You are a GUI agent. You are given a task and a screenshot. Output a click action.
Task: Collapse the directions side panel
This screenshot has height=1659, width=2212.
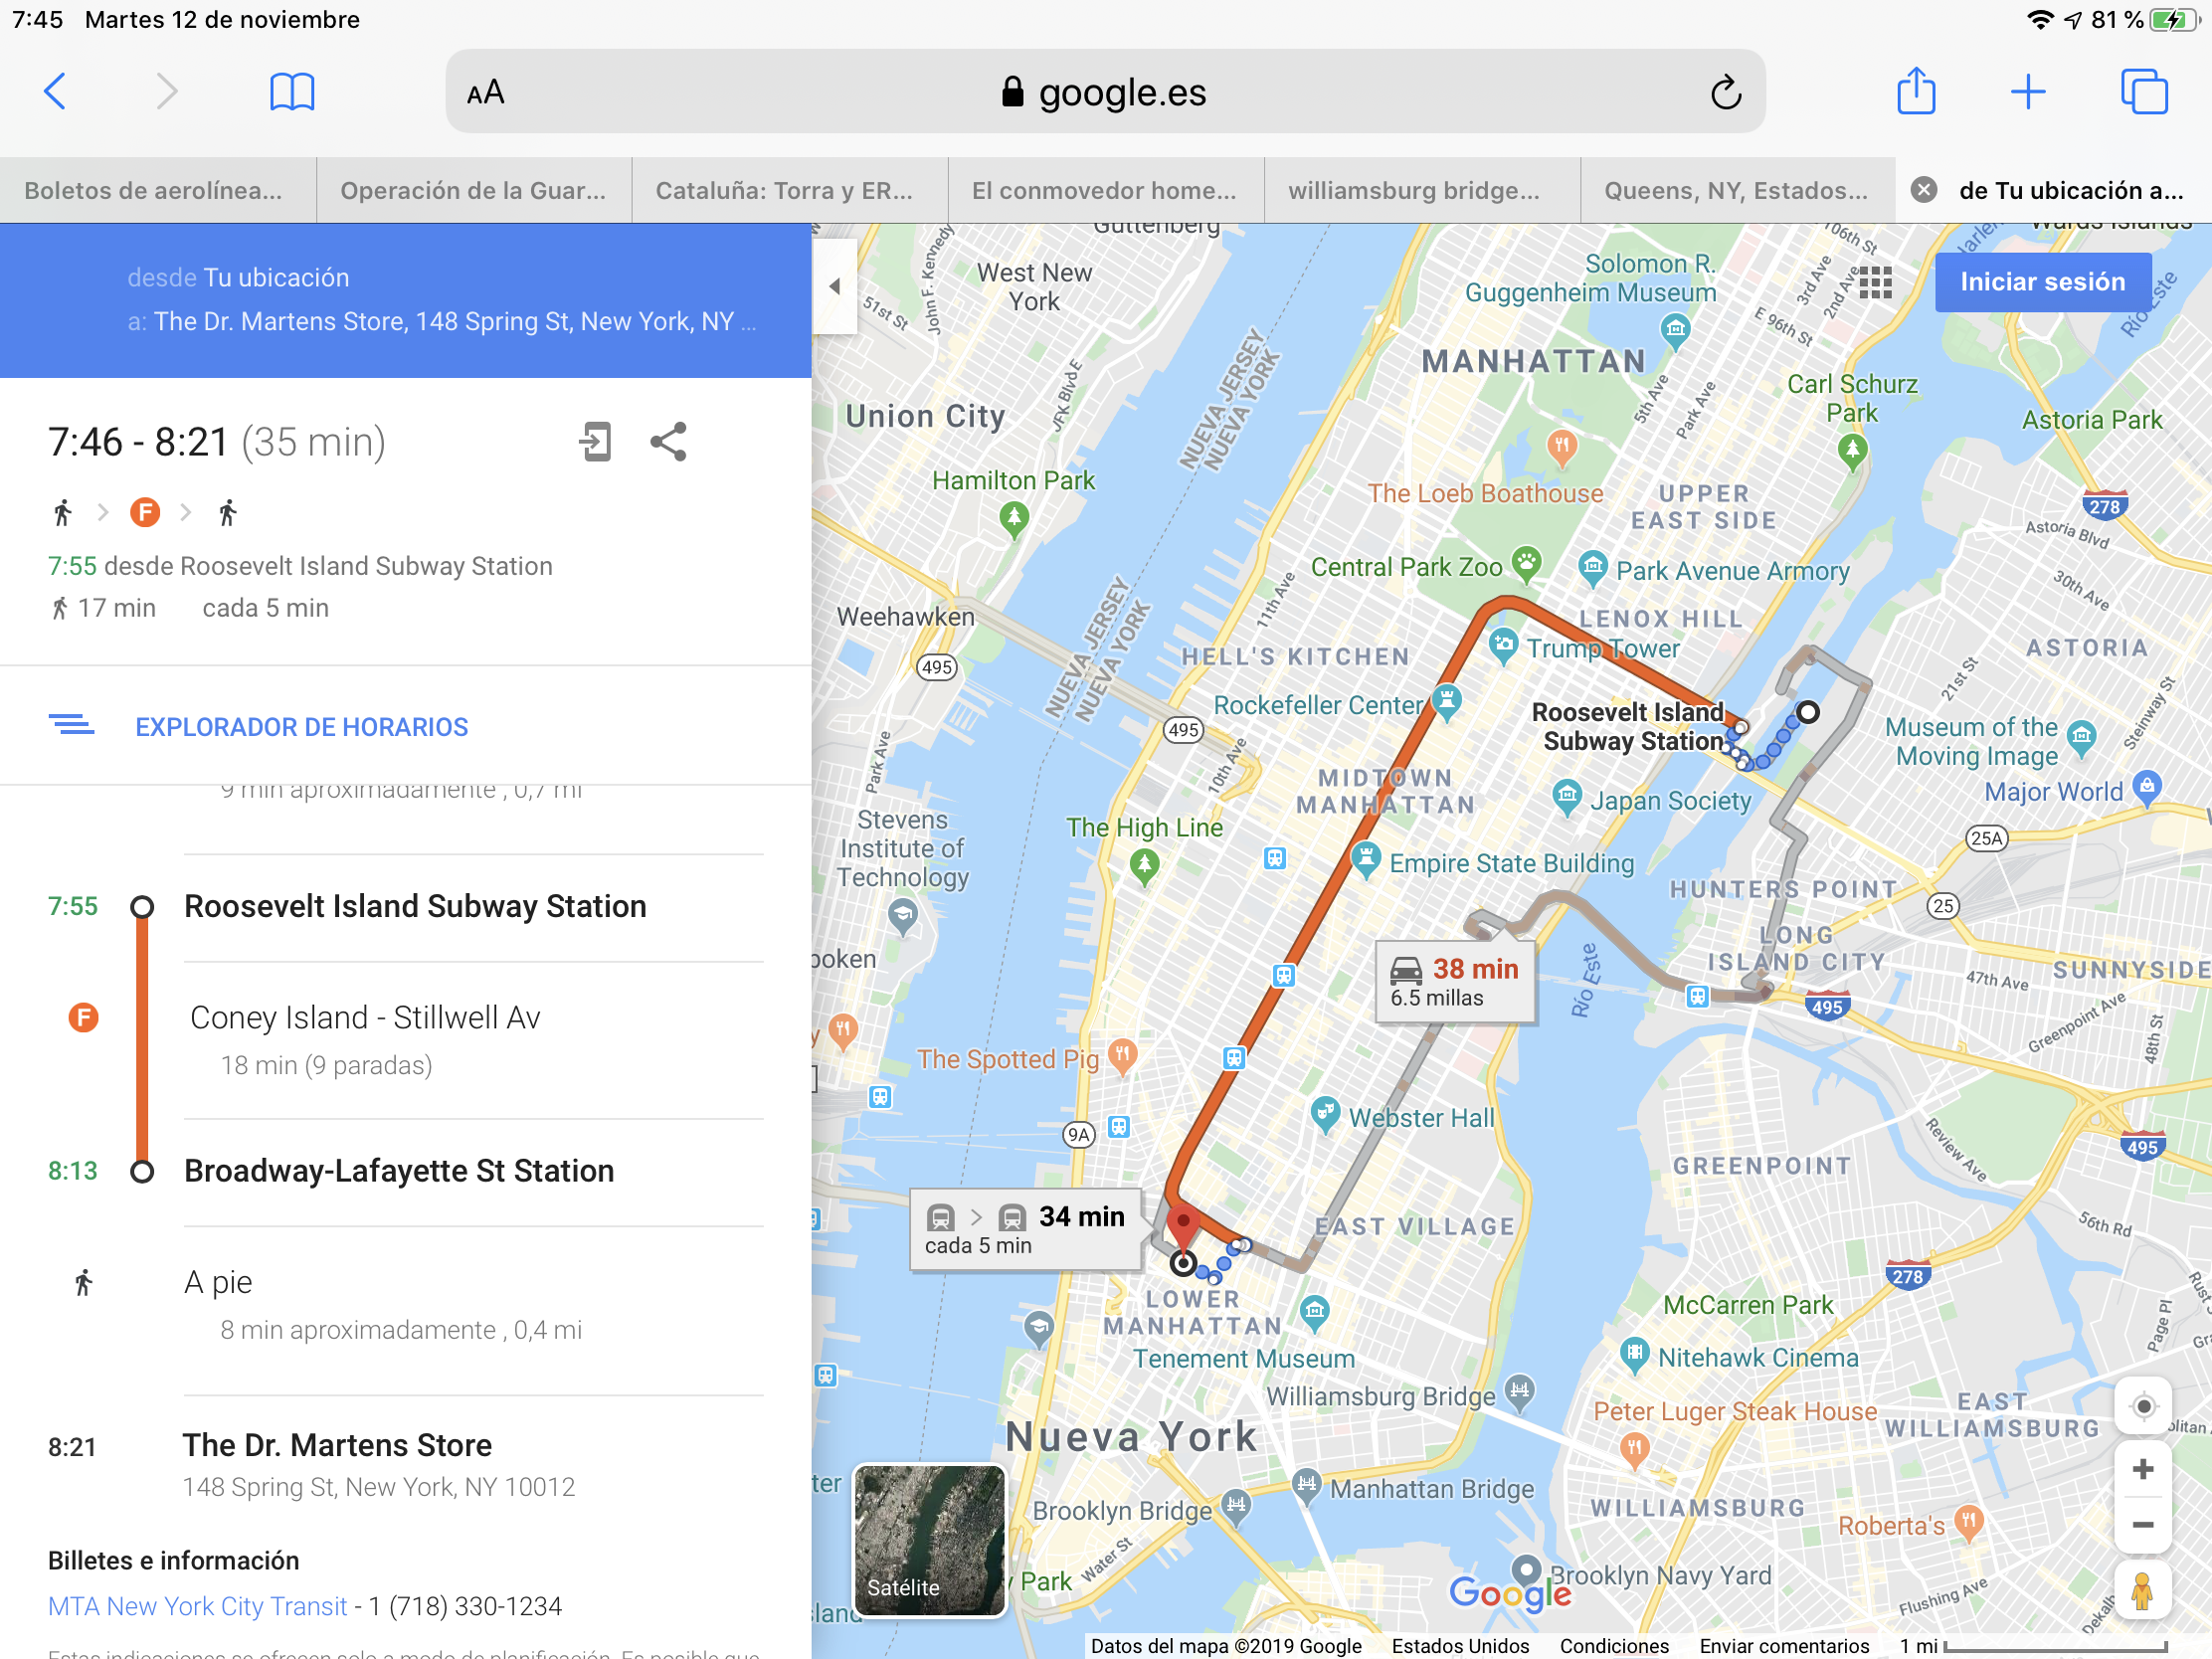click(x=834, y=286)
